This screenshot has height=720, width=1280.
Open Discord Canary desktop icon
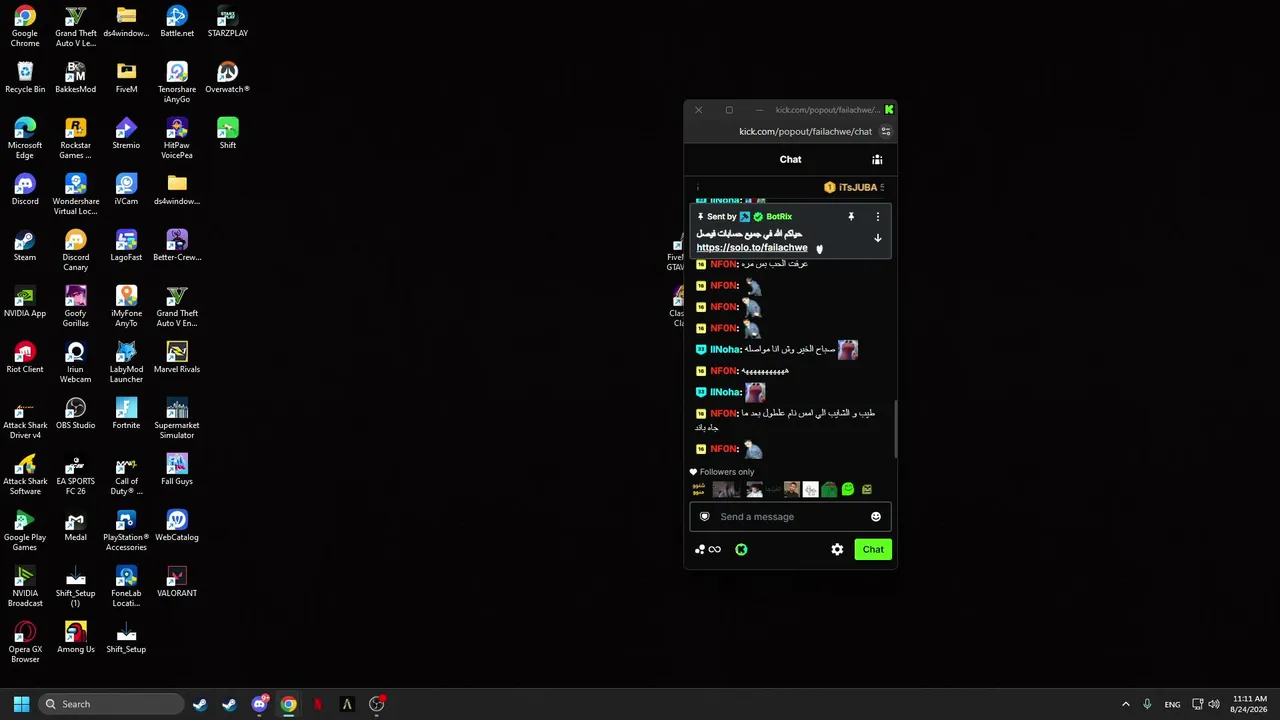coord(76,251)
